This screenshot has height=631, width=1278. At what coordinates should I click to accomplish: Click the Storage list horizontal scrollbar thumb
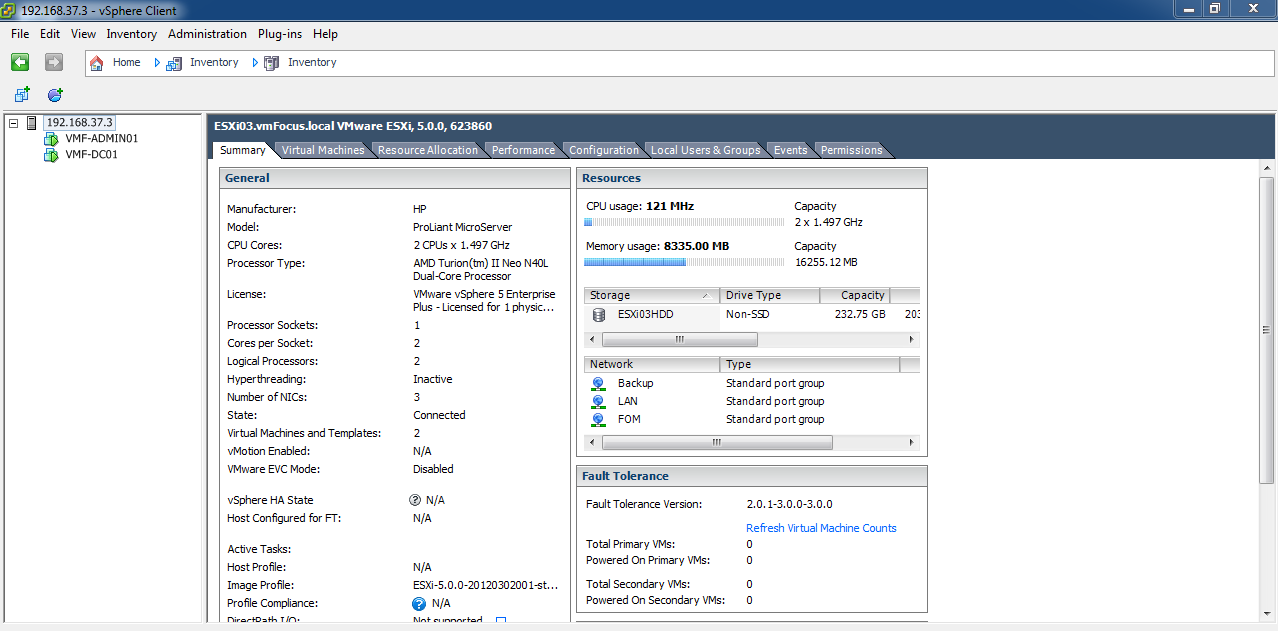tap(679, 339)
